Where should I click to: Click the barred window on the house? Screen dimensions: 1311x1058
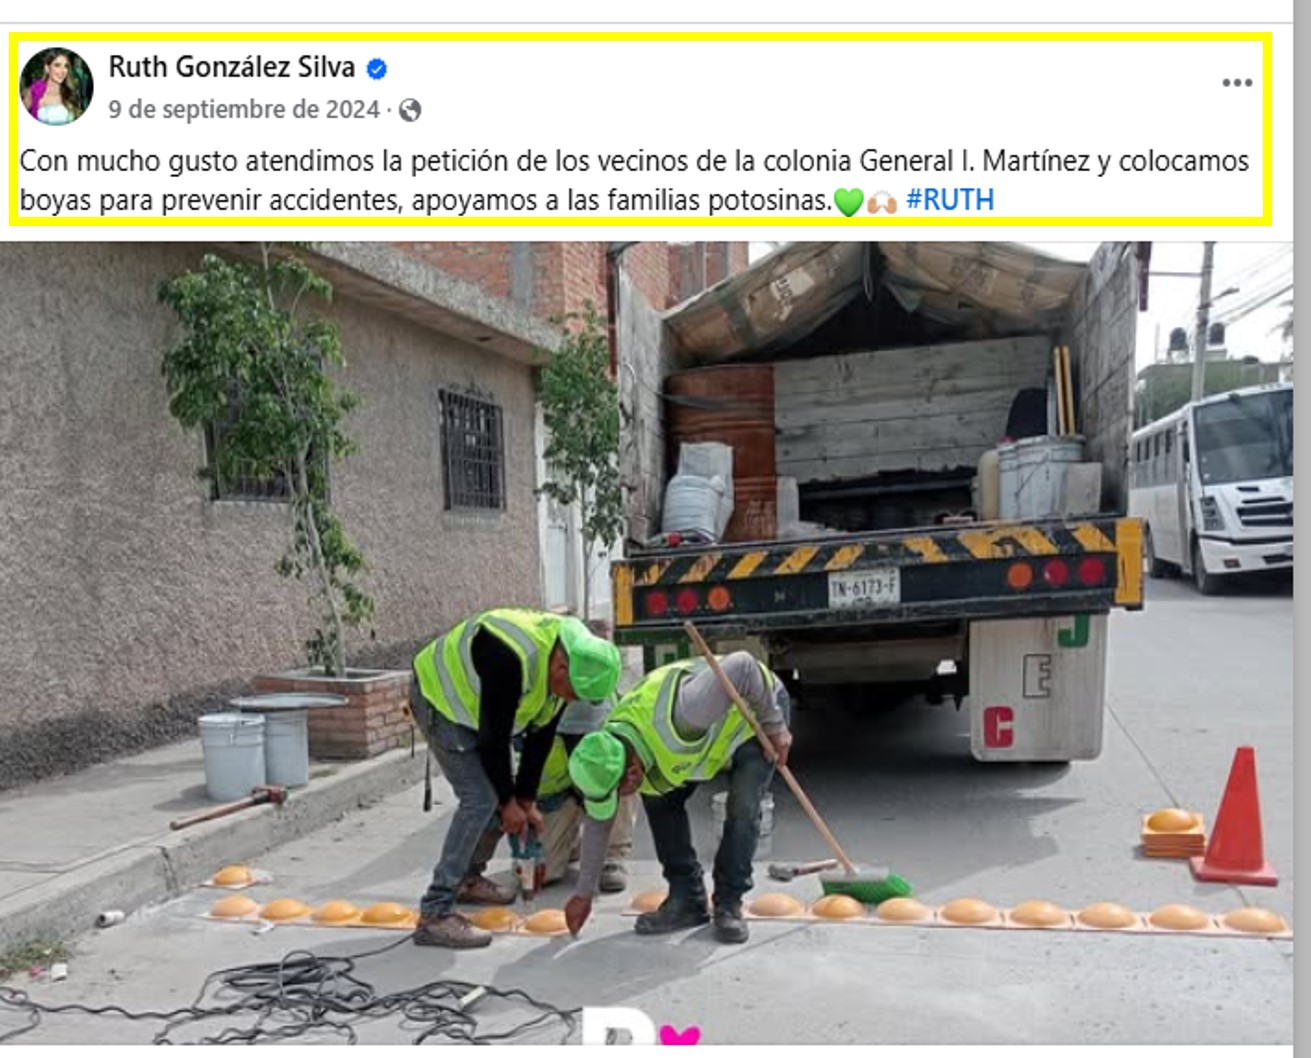(472, 450)
